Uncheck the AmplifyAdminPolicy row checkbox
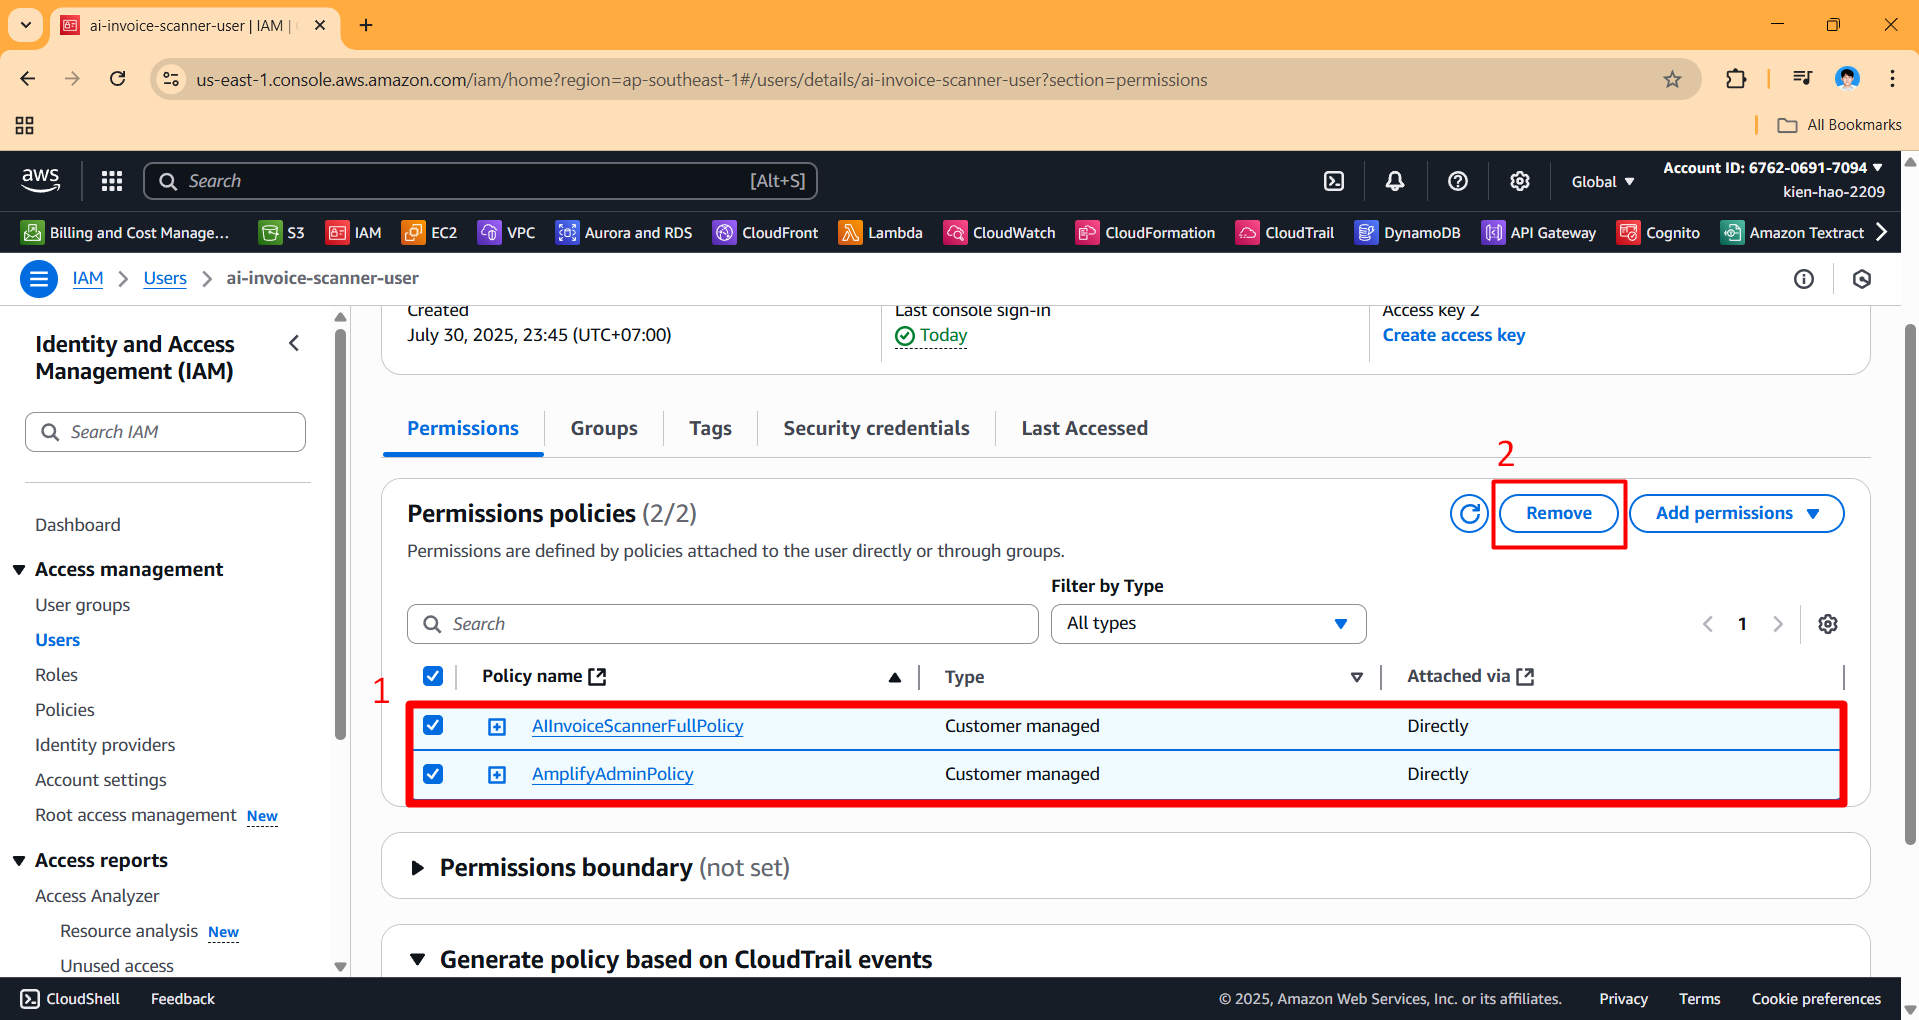 (x=432, y=773)
